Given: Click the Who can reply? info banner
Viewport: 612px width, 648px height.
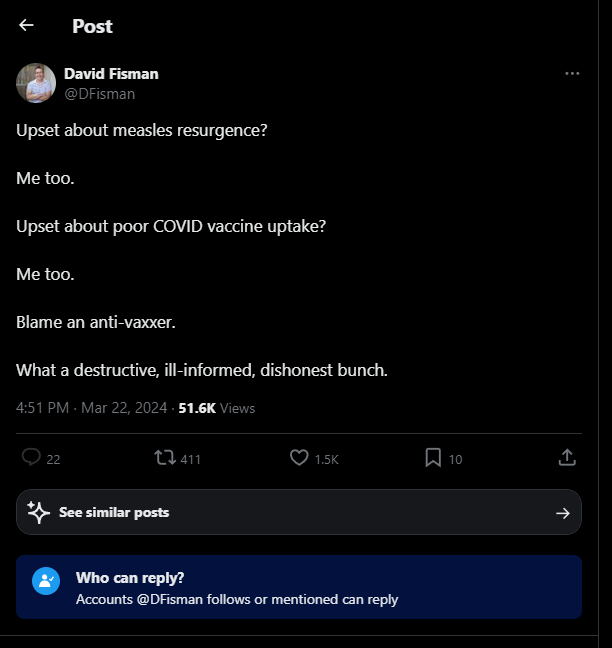Looking at the screenshot, I should pos(298,588).
